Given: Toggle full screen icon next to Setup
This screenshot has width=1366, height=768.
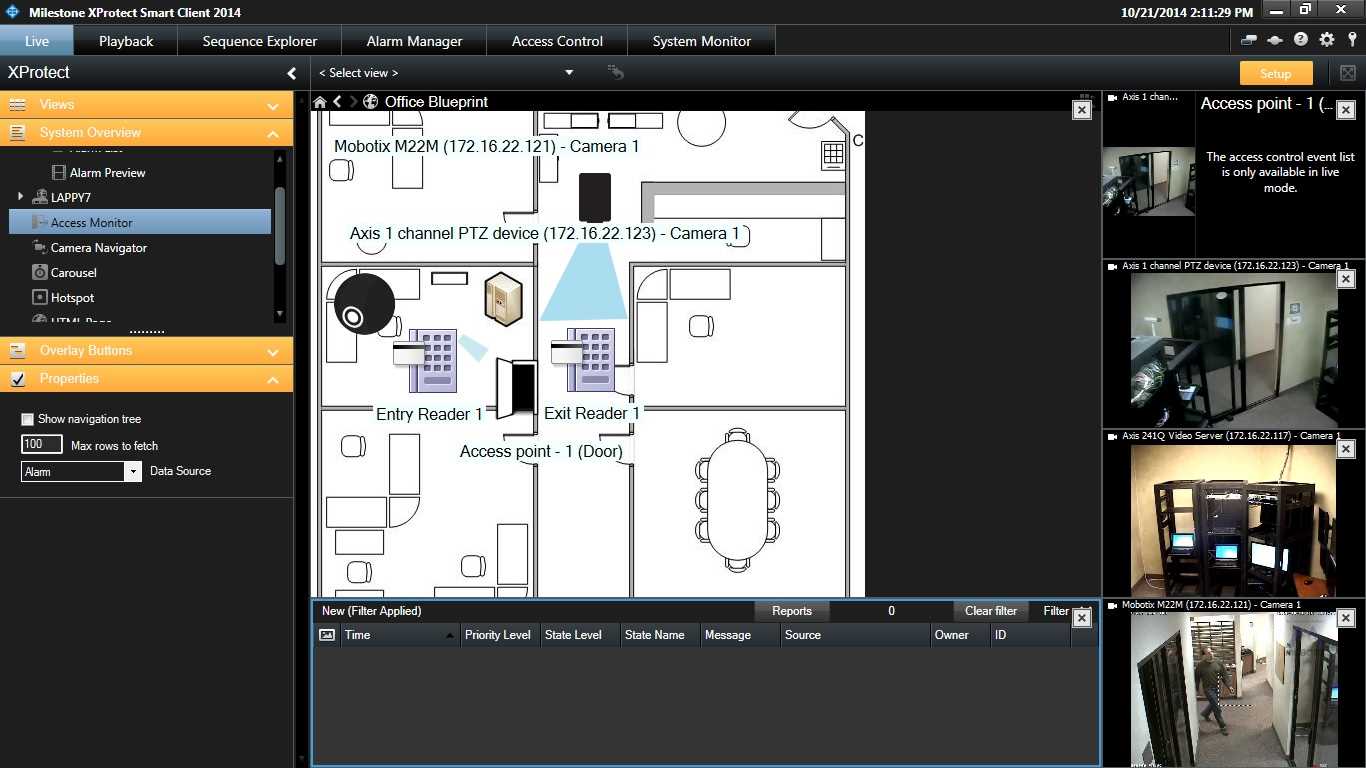Looking at the screenshot, I should tap(1348, 73).
